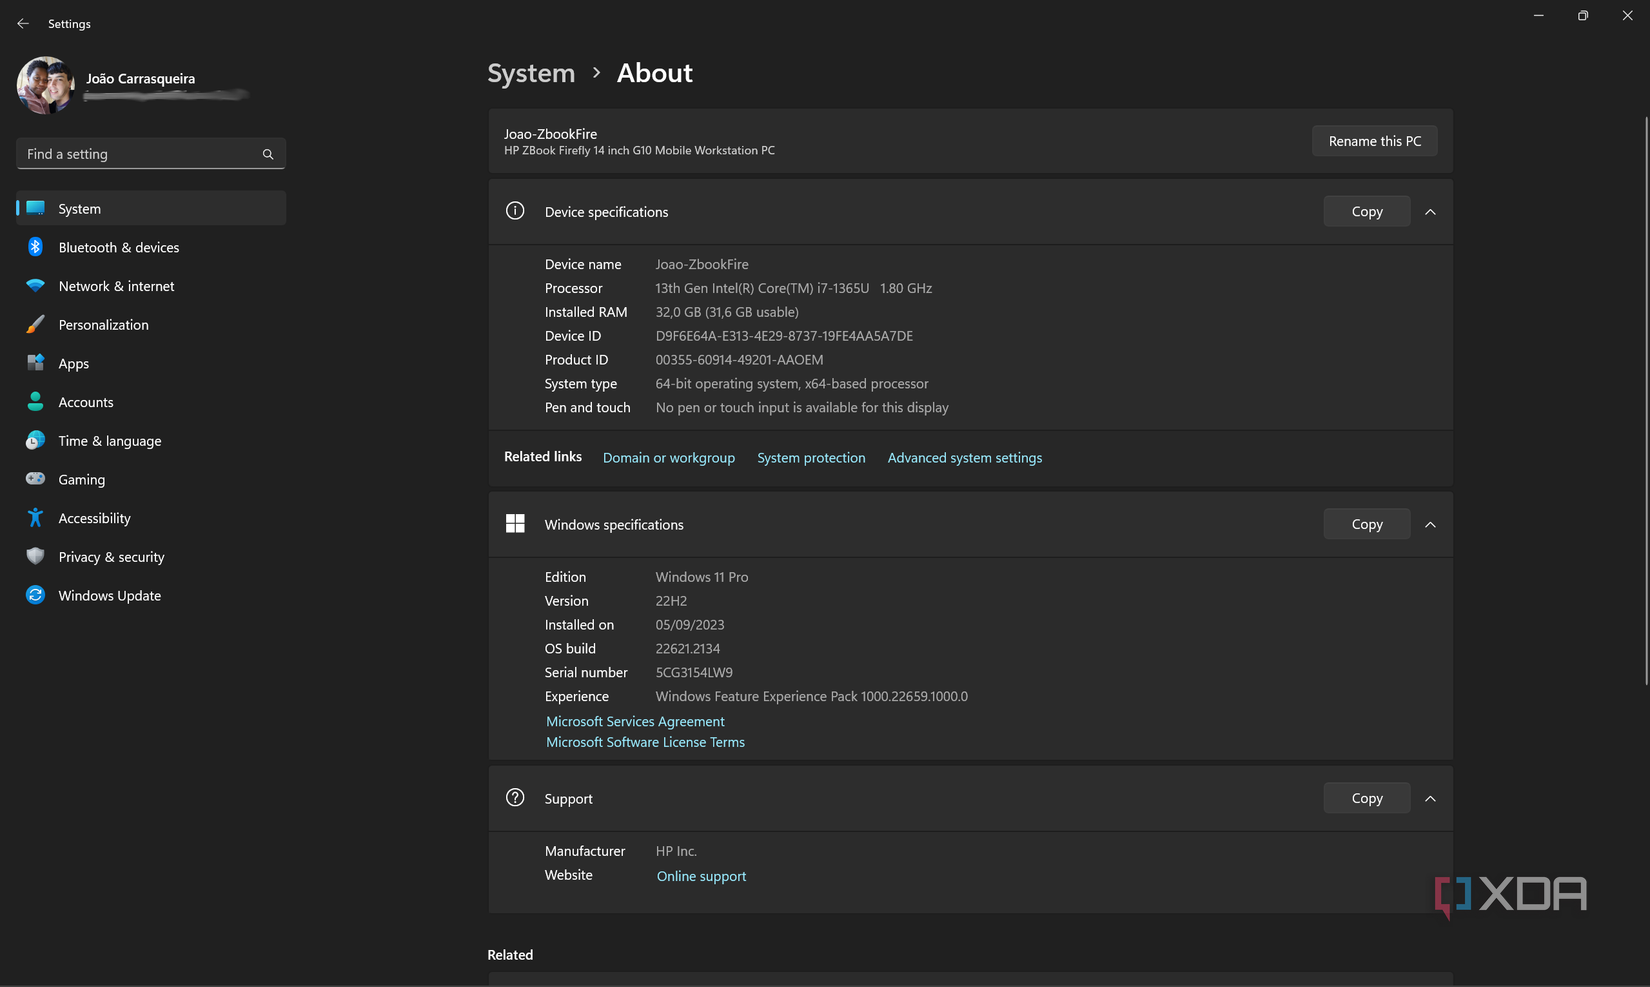
Task: Collapse the Support section
Action: coord(1430,798)
